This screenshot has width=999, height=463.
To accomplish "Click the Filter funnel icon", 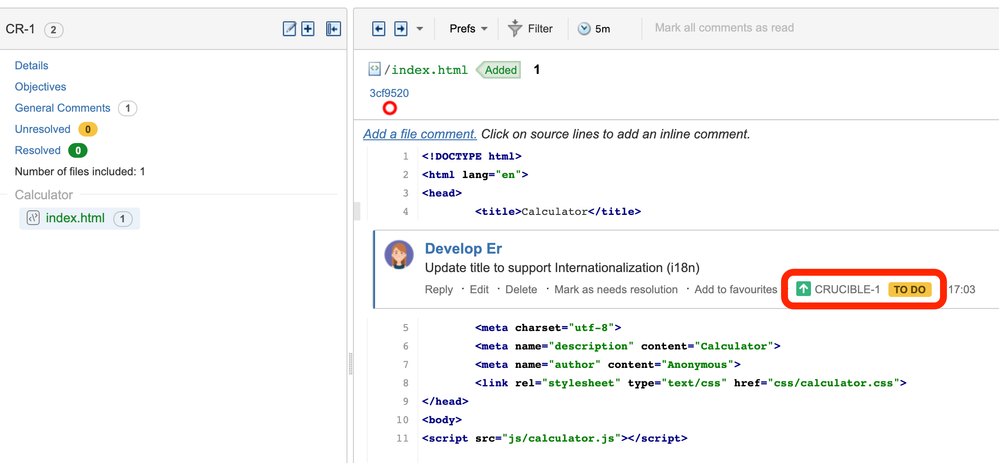I will (515, 29).
